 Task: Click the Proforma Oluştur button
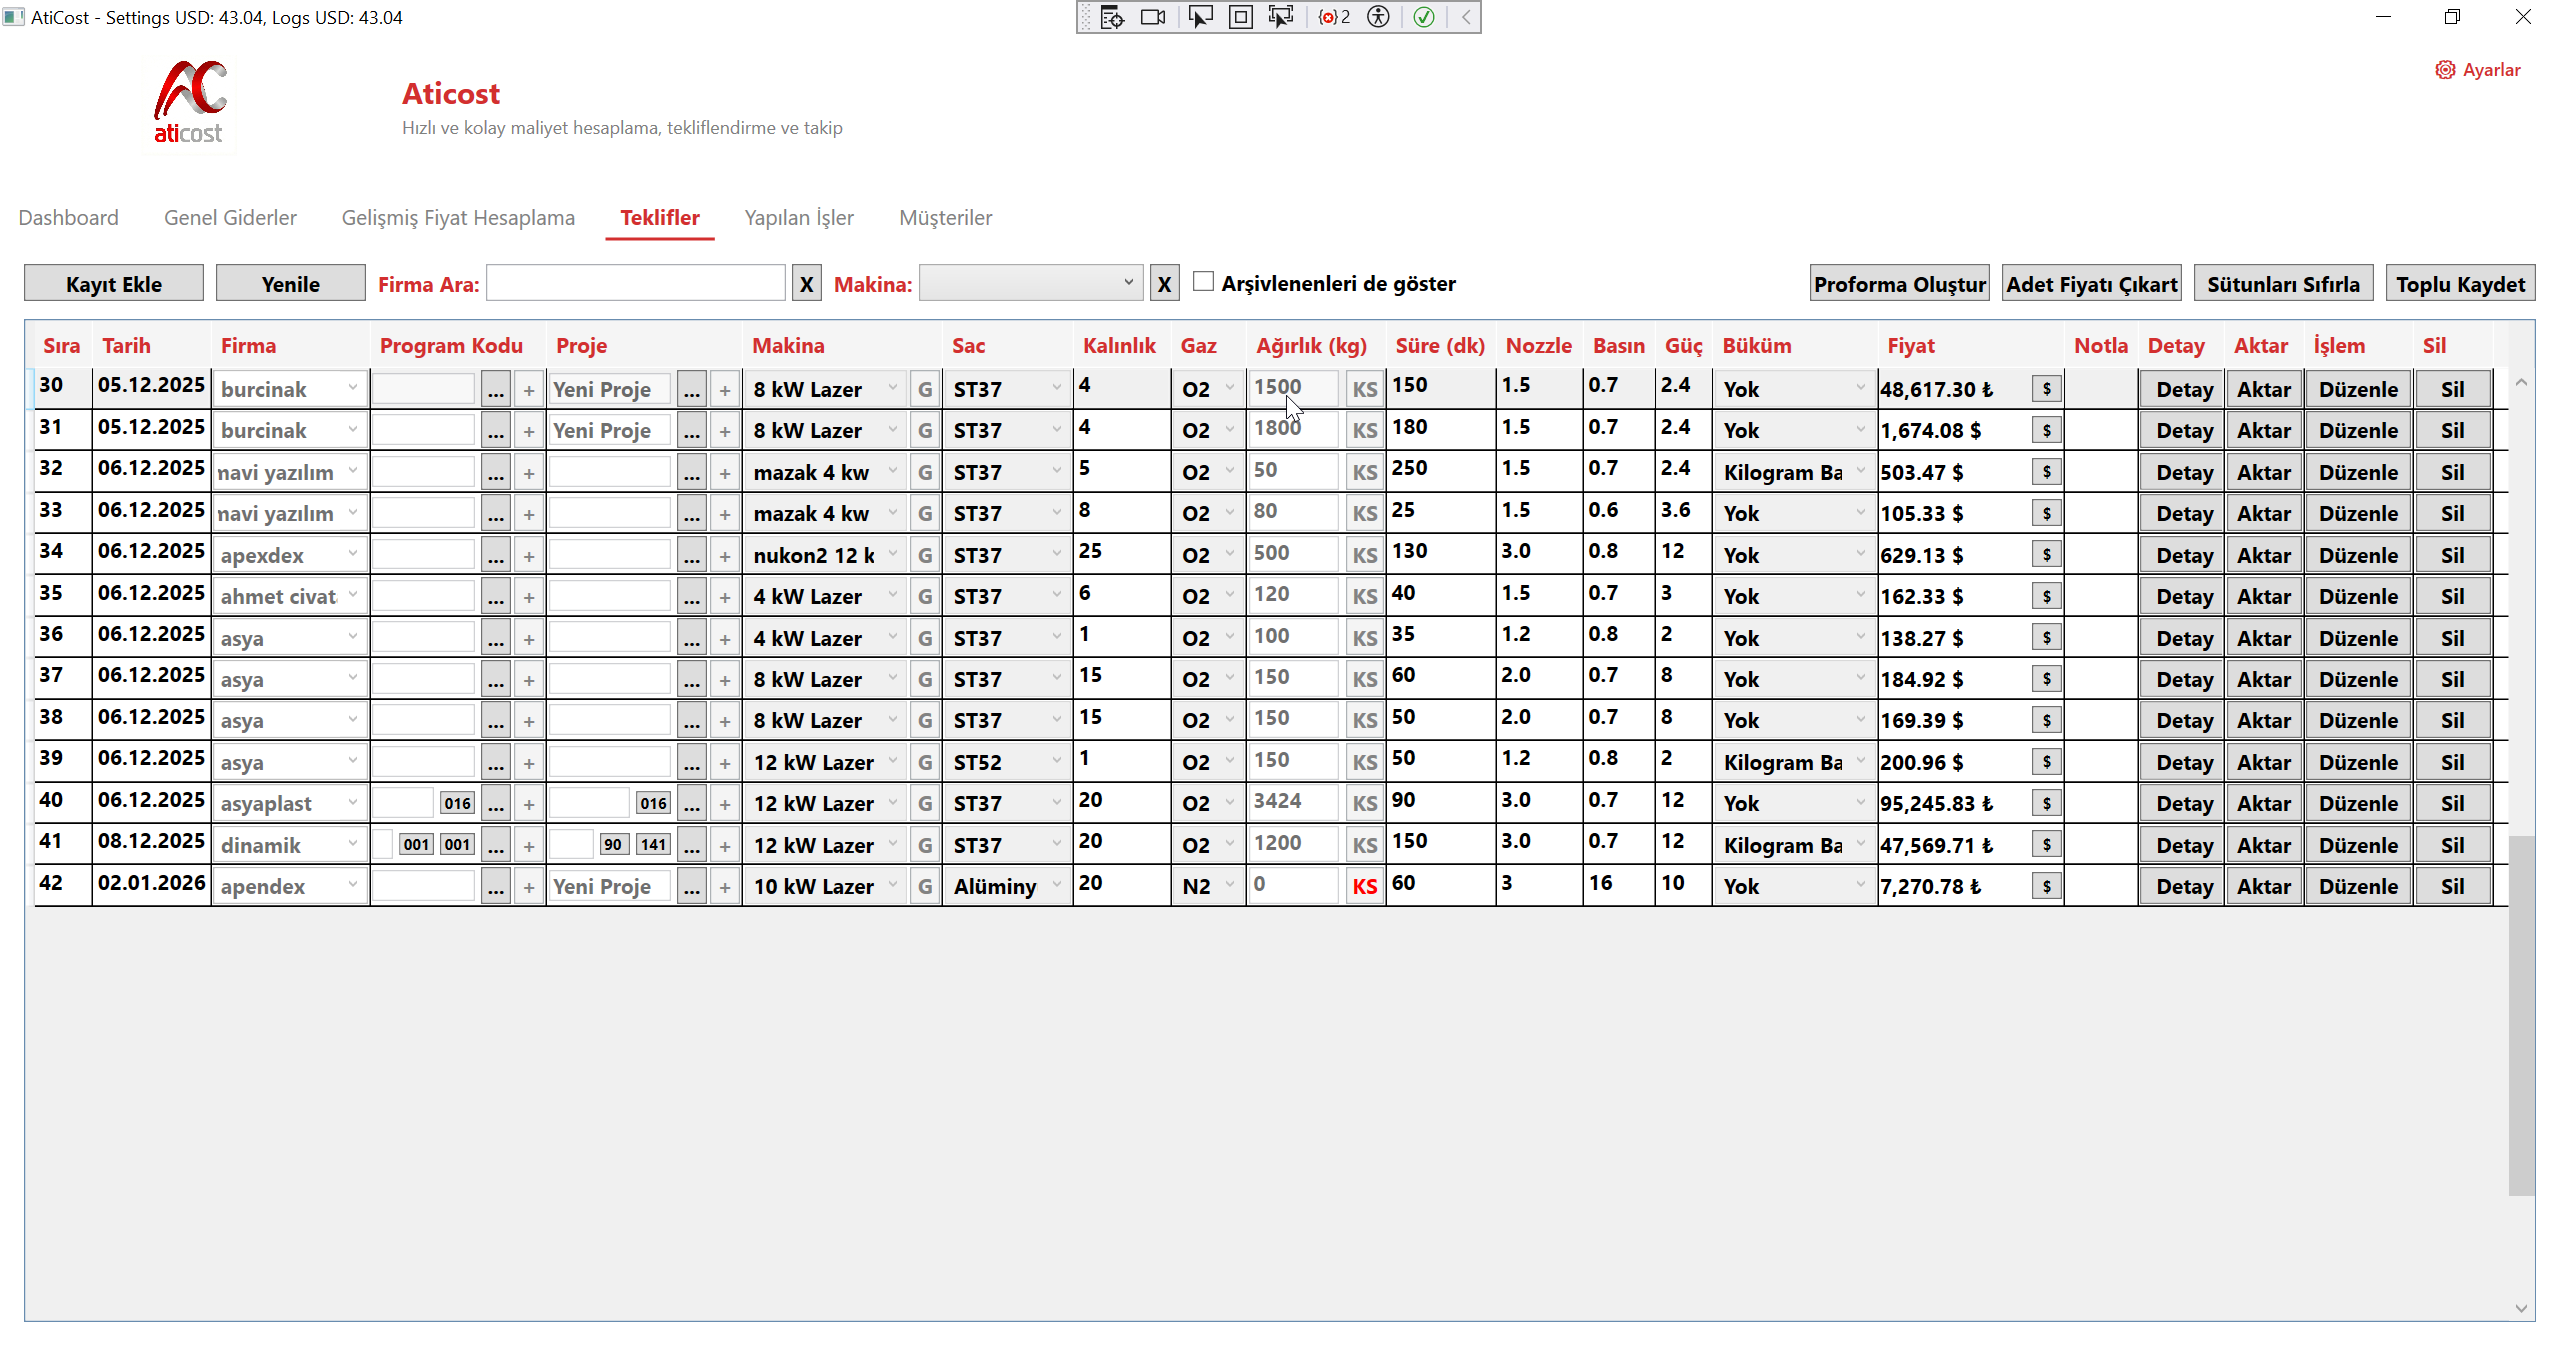point(1899,284)
